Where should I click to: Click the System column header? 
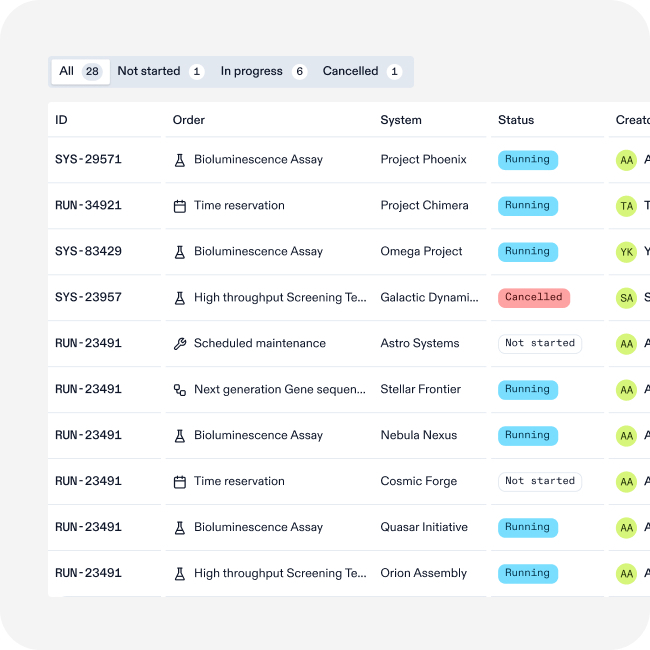tap(401, 120)
